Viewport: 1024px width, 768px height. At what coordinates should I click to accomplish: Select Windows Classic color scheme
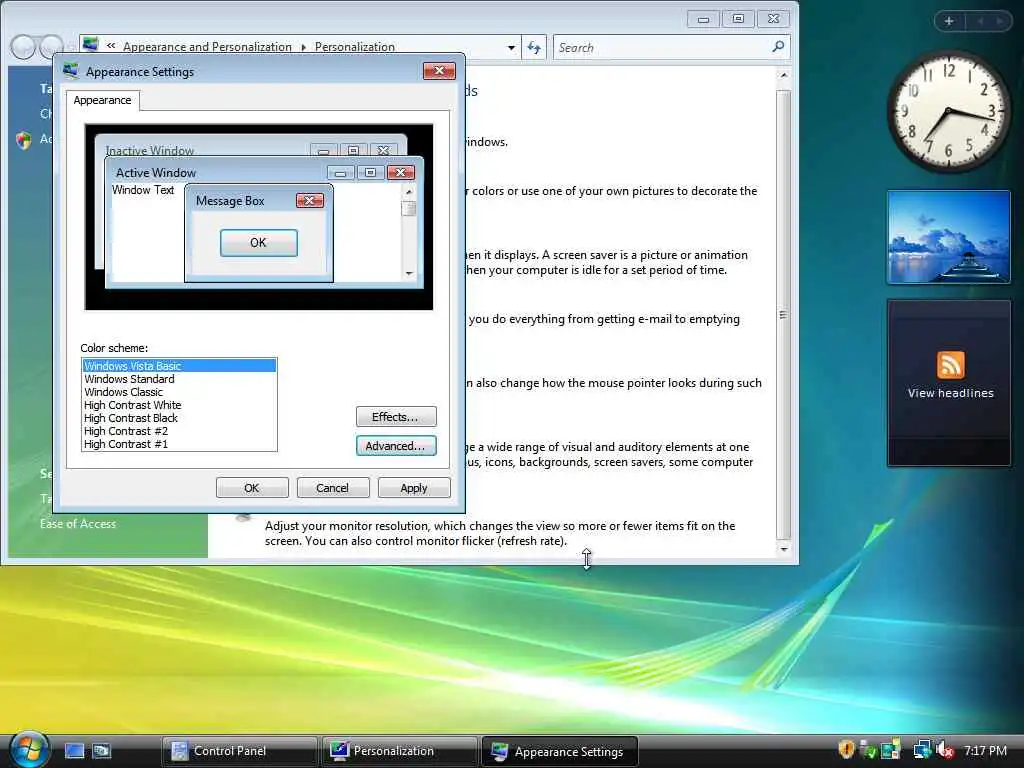(x=179, y=392)
